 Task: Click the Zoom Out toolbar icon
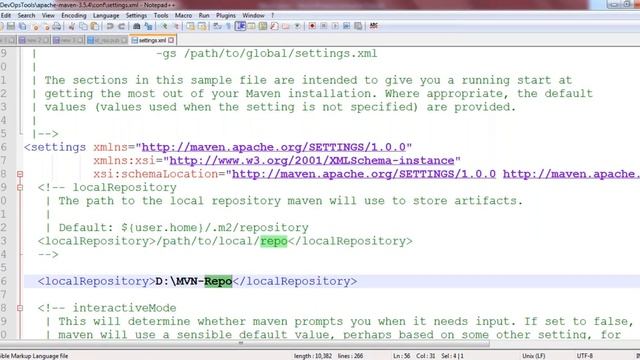pos(176,26)
